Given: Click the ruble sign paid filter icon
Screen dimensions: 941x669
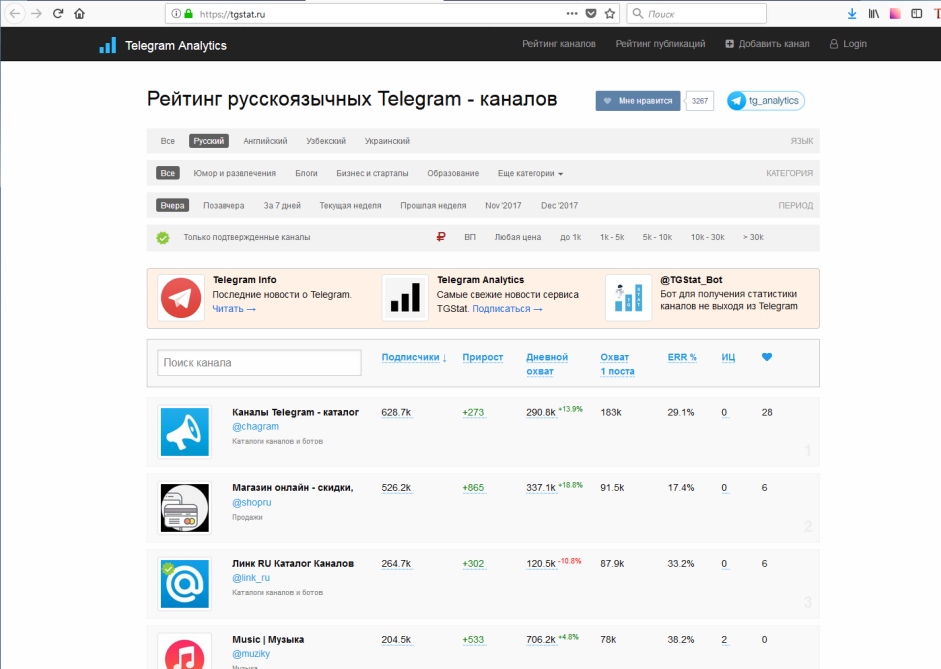Looking at the screenshot, I should click(x=439, y=238).
